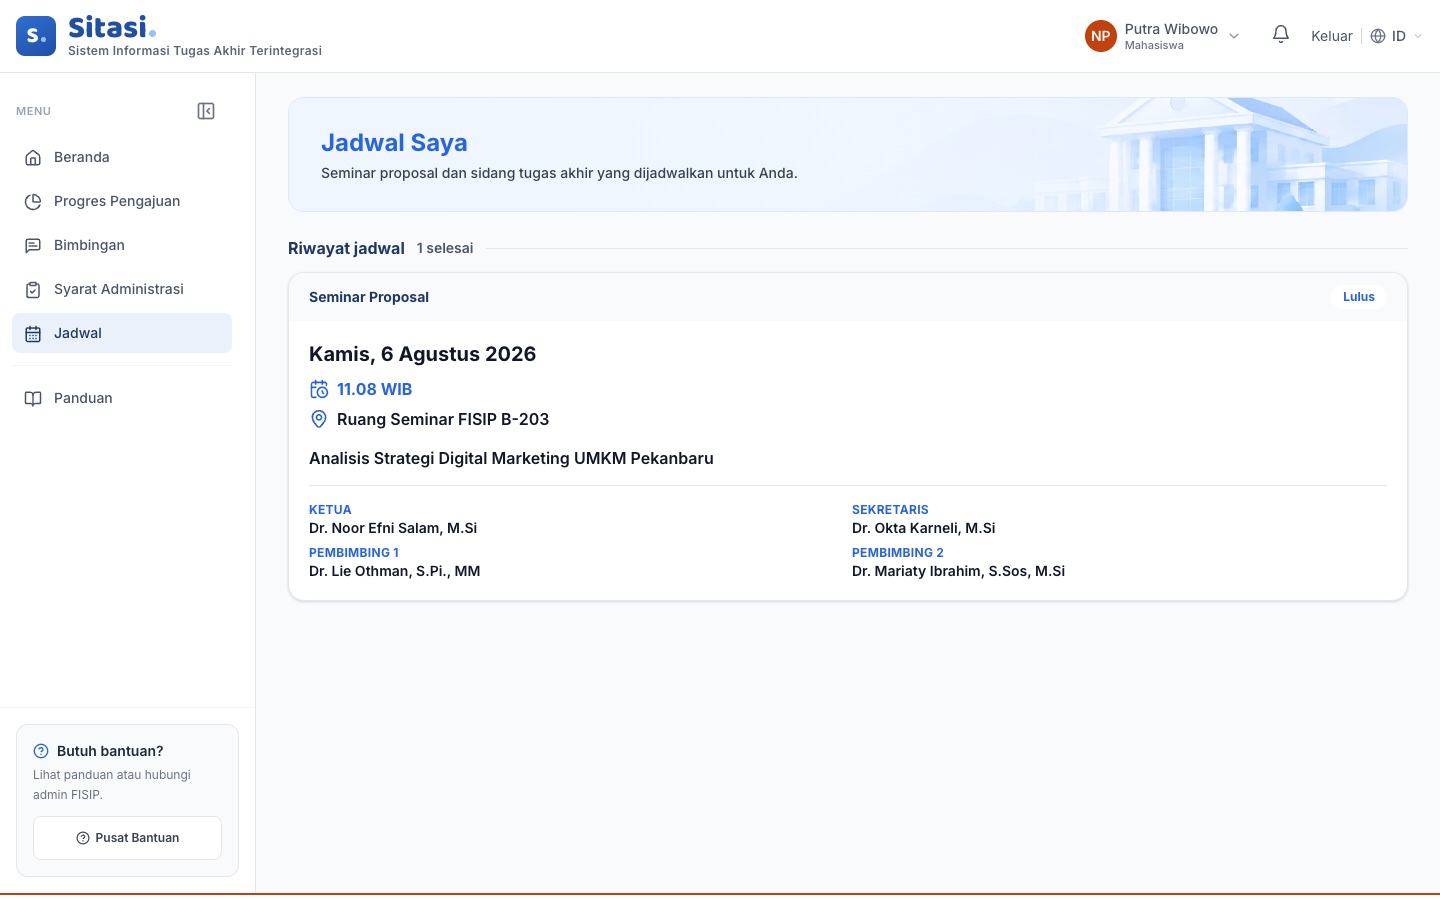
Task: Click the clock icon beside 11.08 WIB
Action: point(319,389)
